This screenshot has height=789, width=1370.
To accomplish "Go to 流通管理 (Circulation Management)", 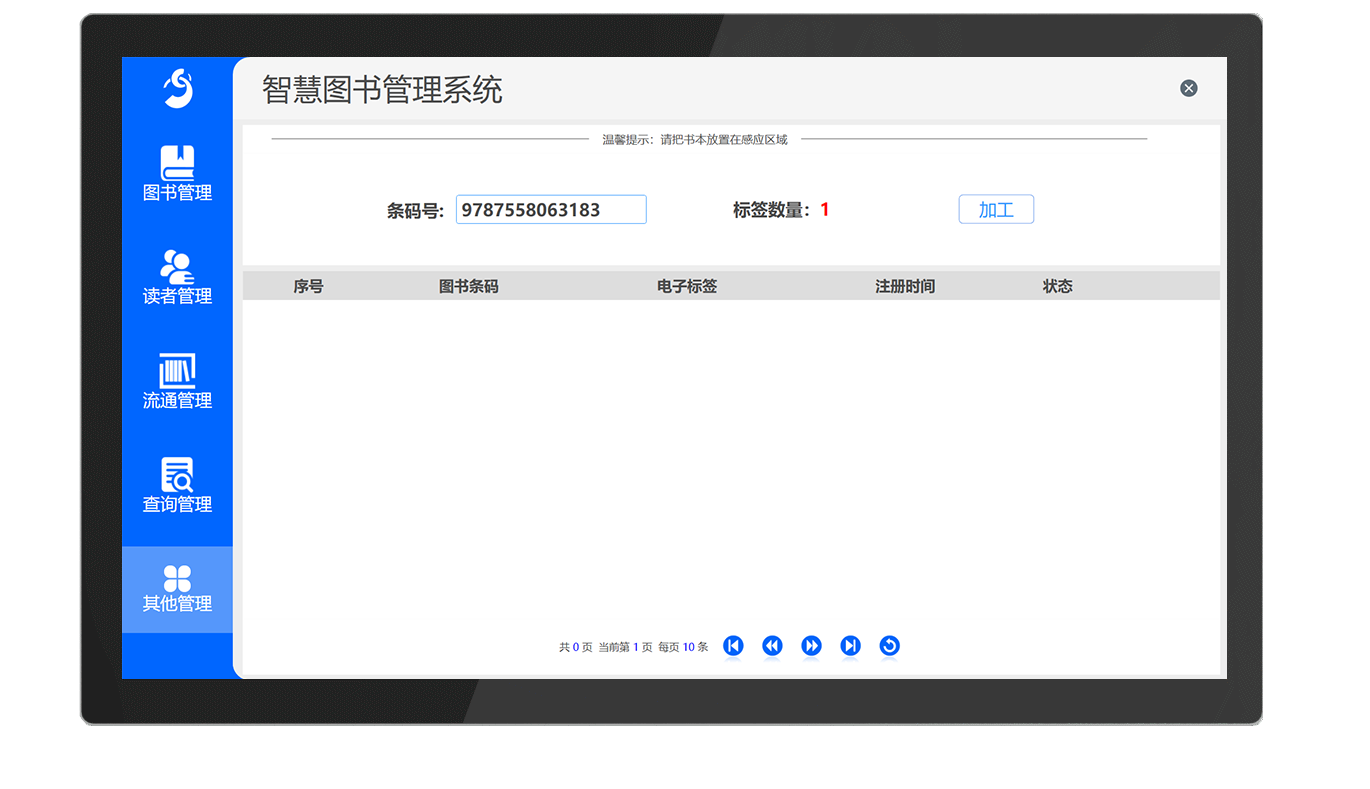I will pos(177,381).
